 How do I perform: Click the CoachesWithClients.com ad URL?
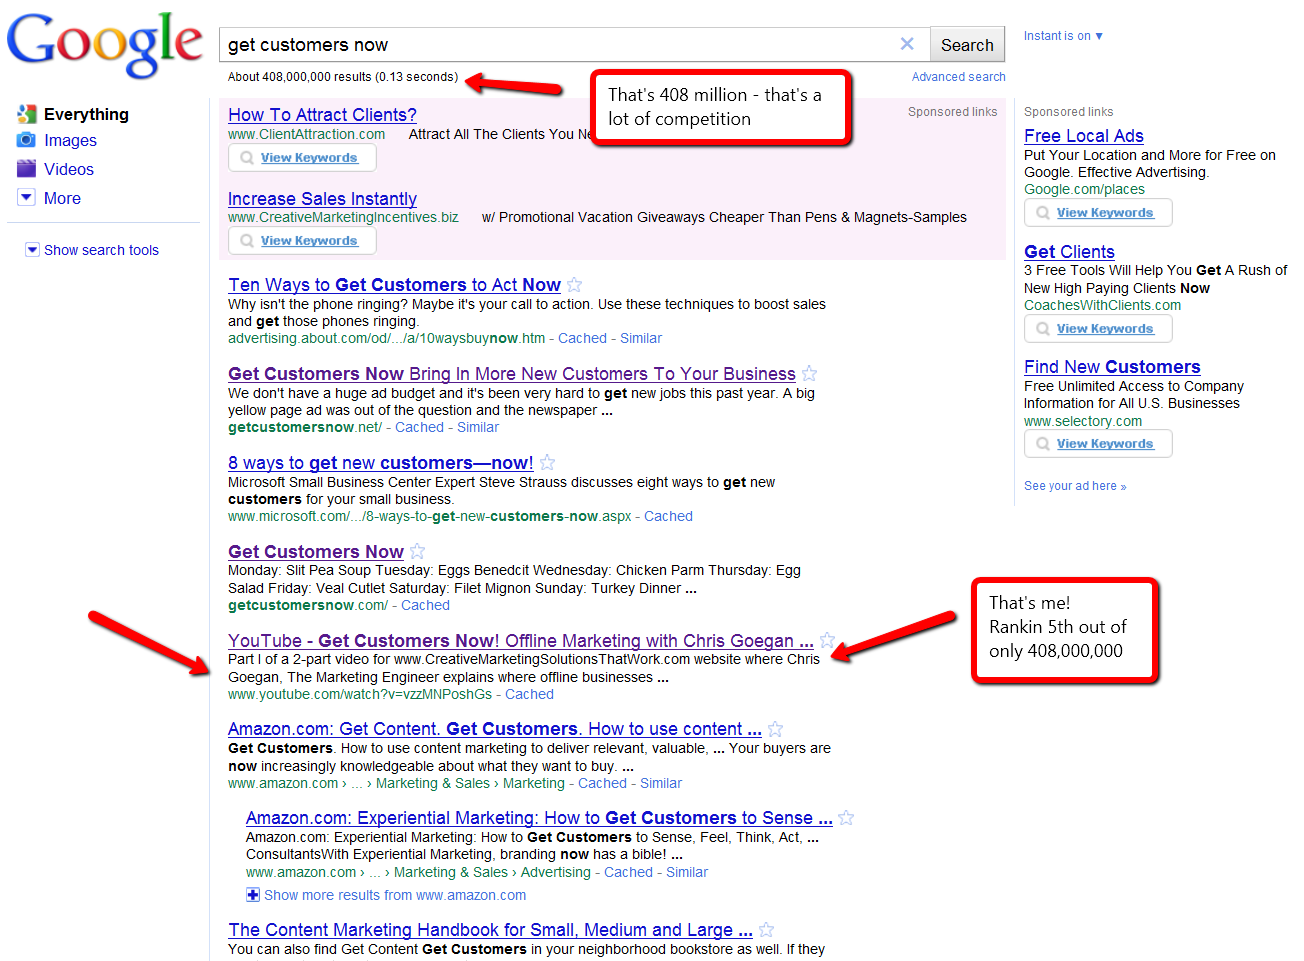coord(1102,305)
